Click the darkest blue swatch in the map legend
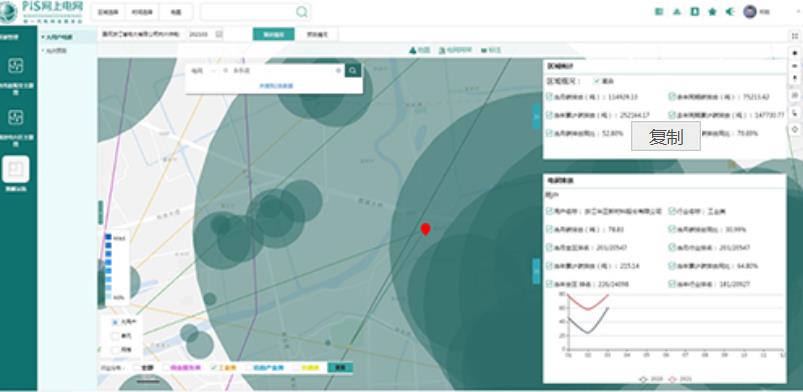This screenshot has height=392, width=803. [x=108, y=237]
